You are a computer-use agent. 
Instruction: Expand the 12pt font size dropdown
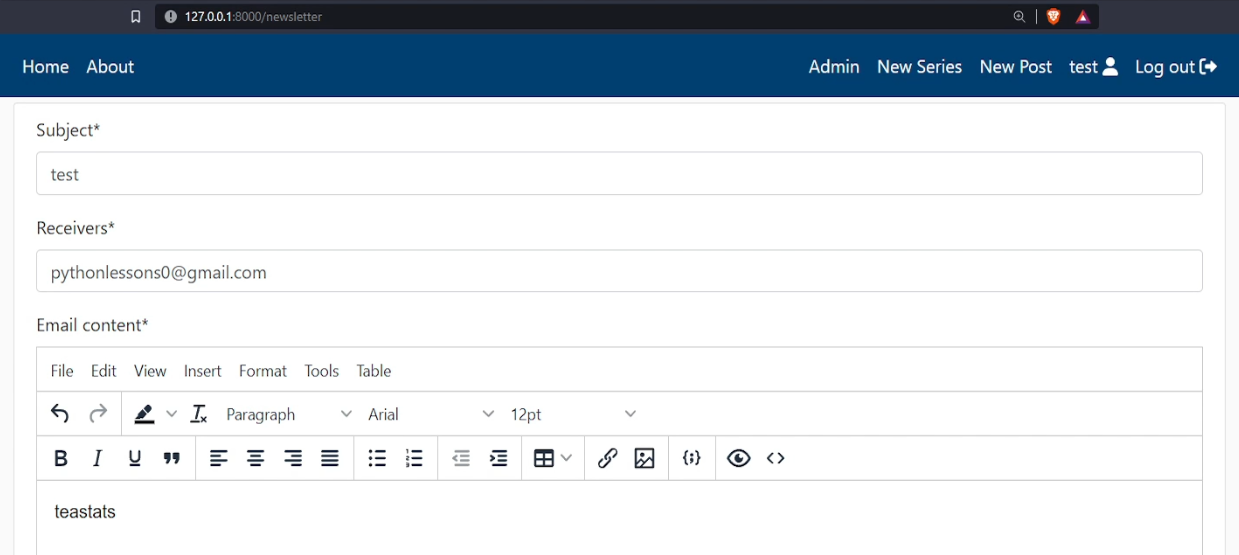click(x=572, y=414)
